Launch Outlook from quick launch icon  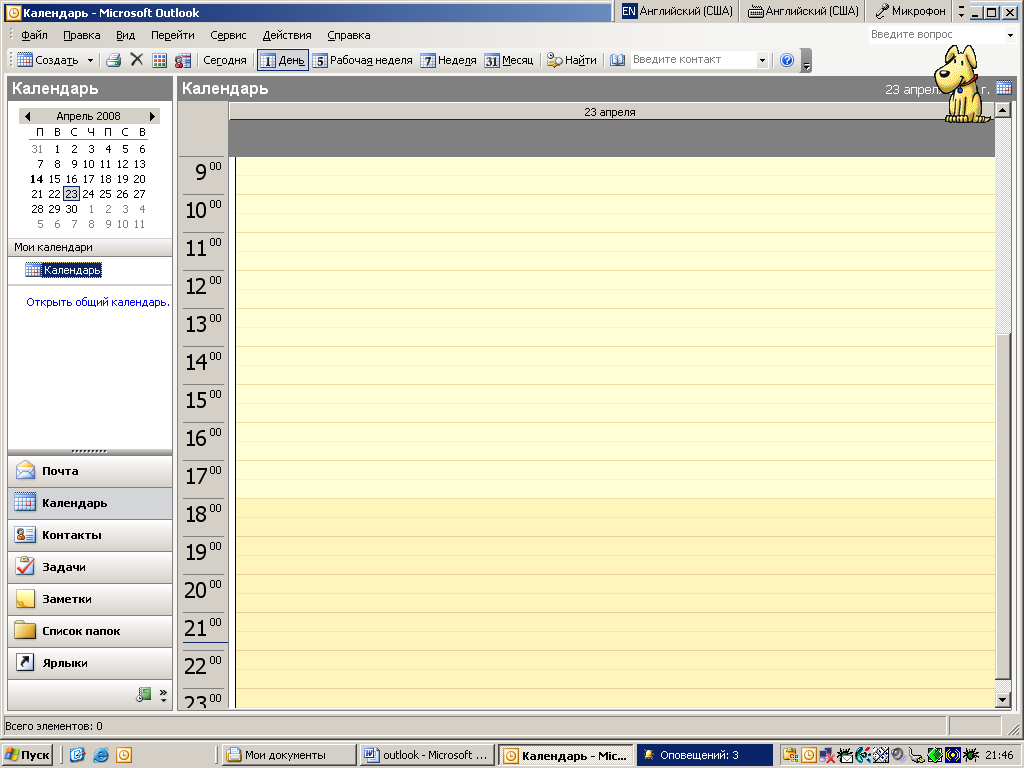[x=124, y=755]
